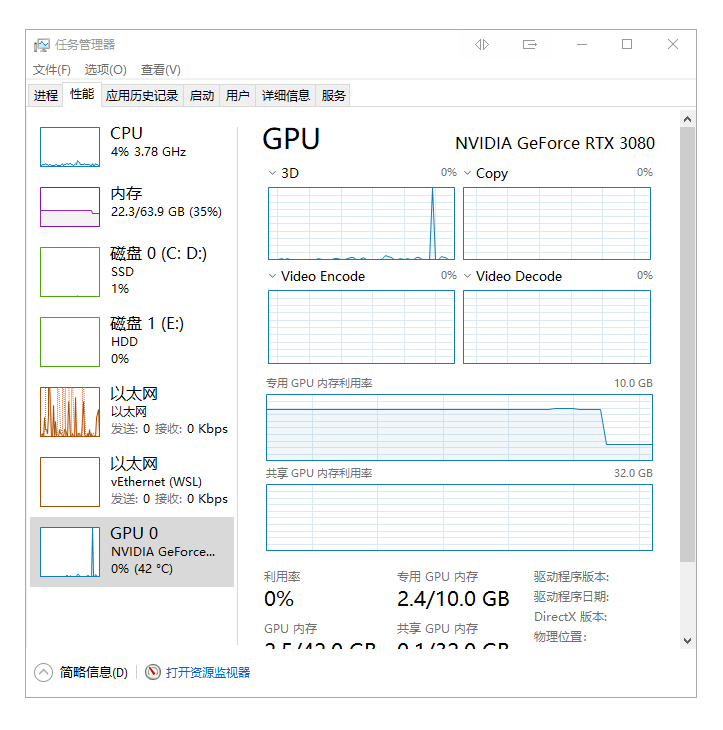
Task: Click the 专用 GPU 内存利用率 usage graph
Action: 459,427
